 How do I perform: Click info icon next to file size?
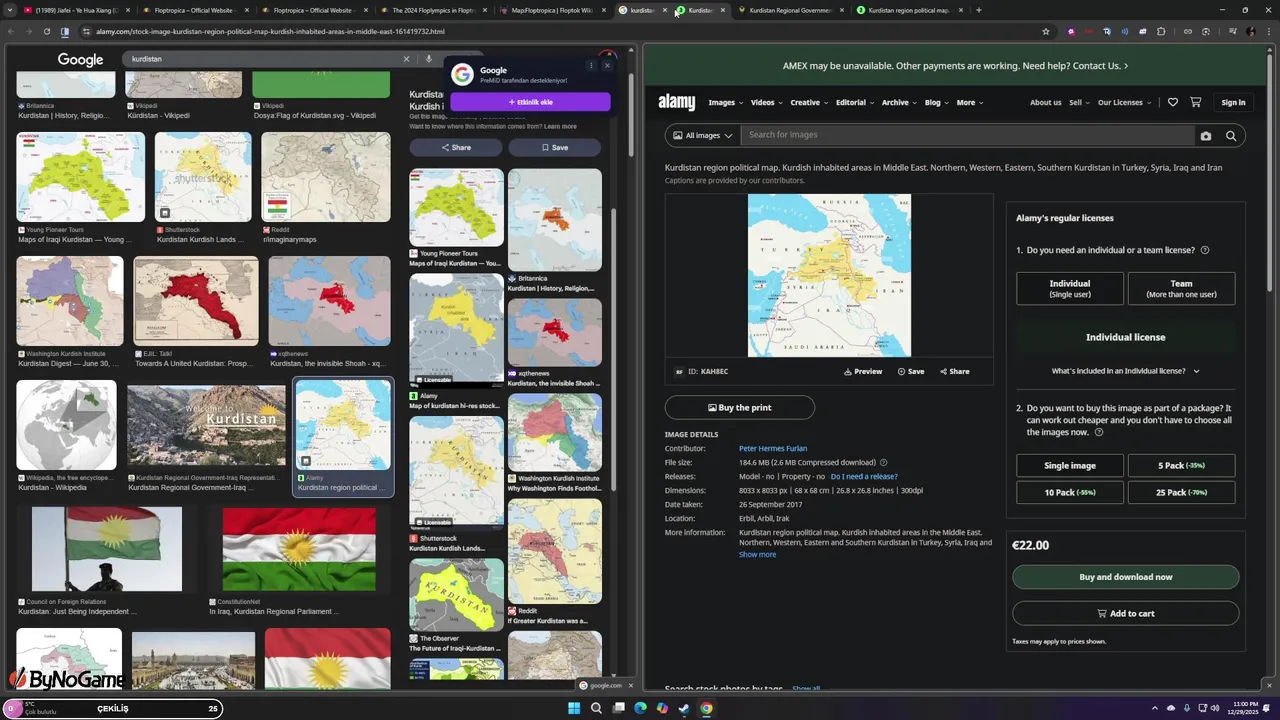[x=883, y=463]
